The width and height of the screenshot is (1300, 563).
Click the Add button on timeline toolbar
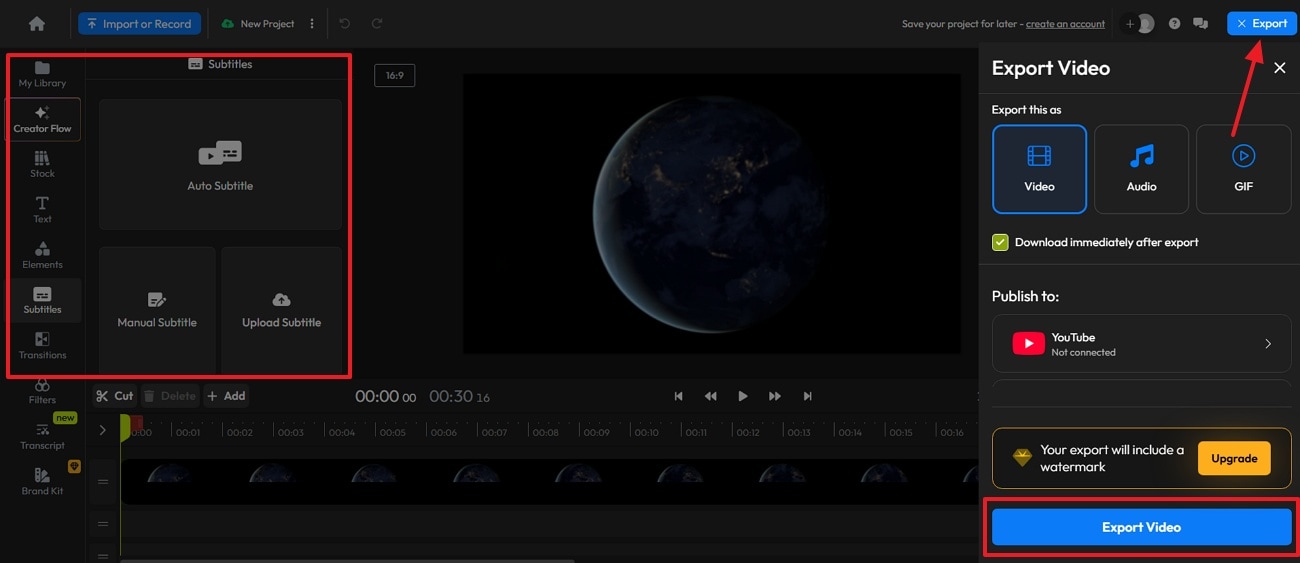pos(226,396)
